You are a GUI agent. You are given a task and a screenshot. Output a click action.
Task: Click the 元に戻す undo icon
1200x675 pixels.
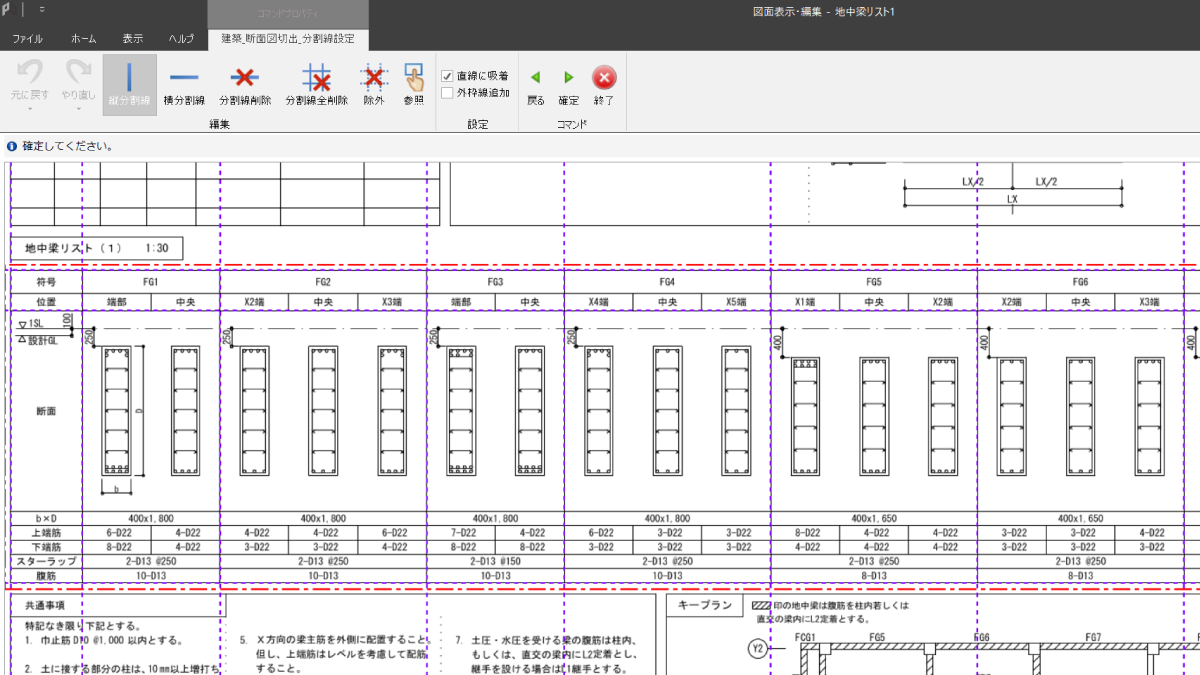30,72
